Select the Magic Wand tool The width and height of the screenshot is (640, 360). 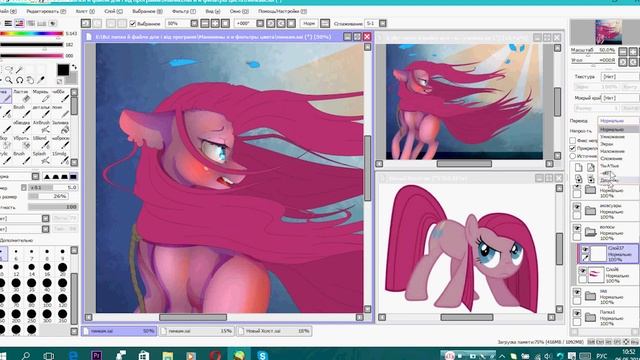[19, 70]
